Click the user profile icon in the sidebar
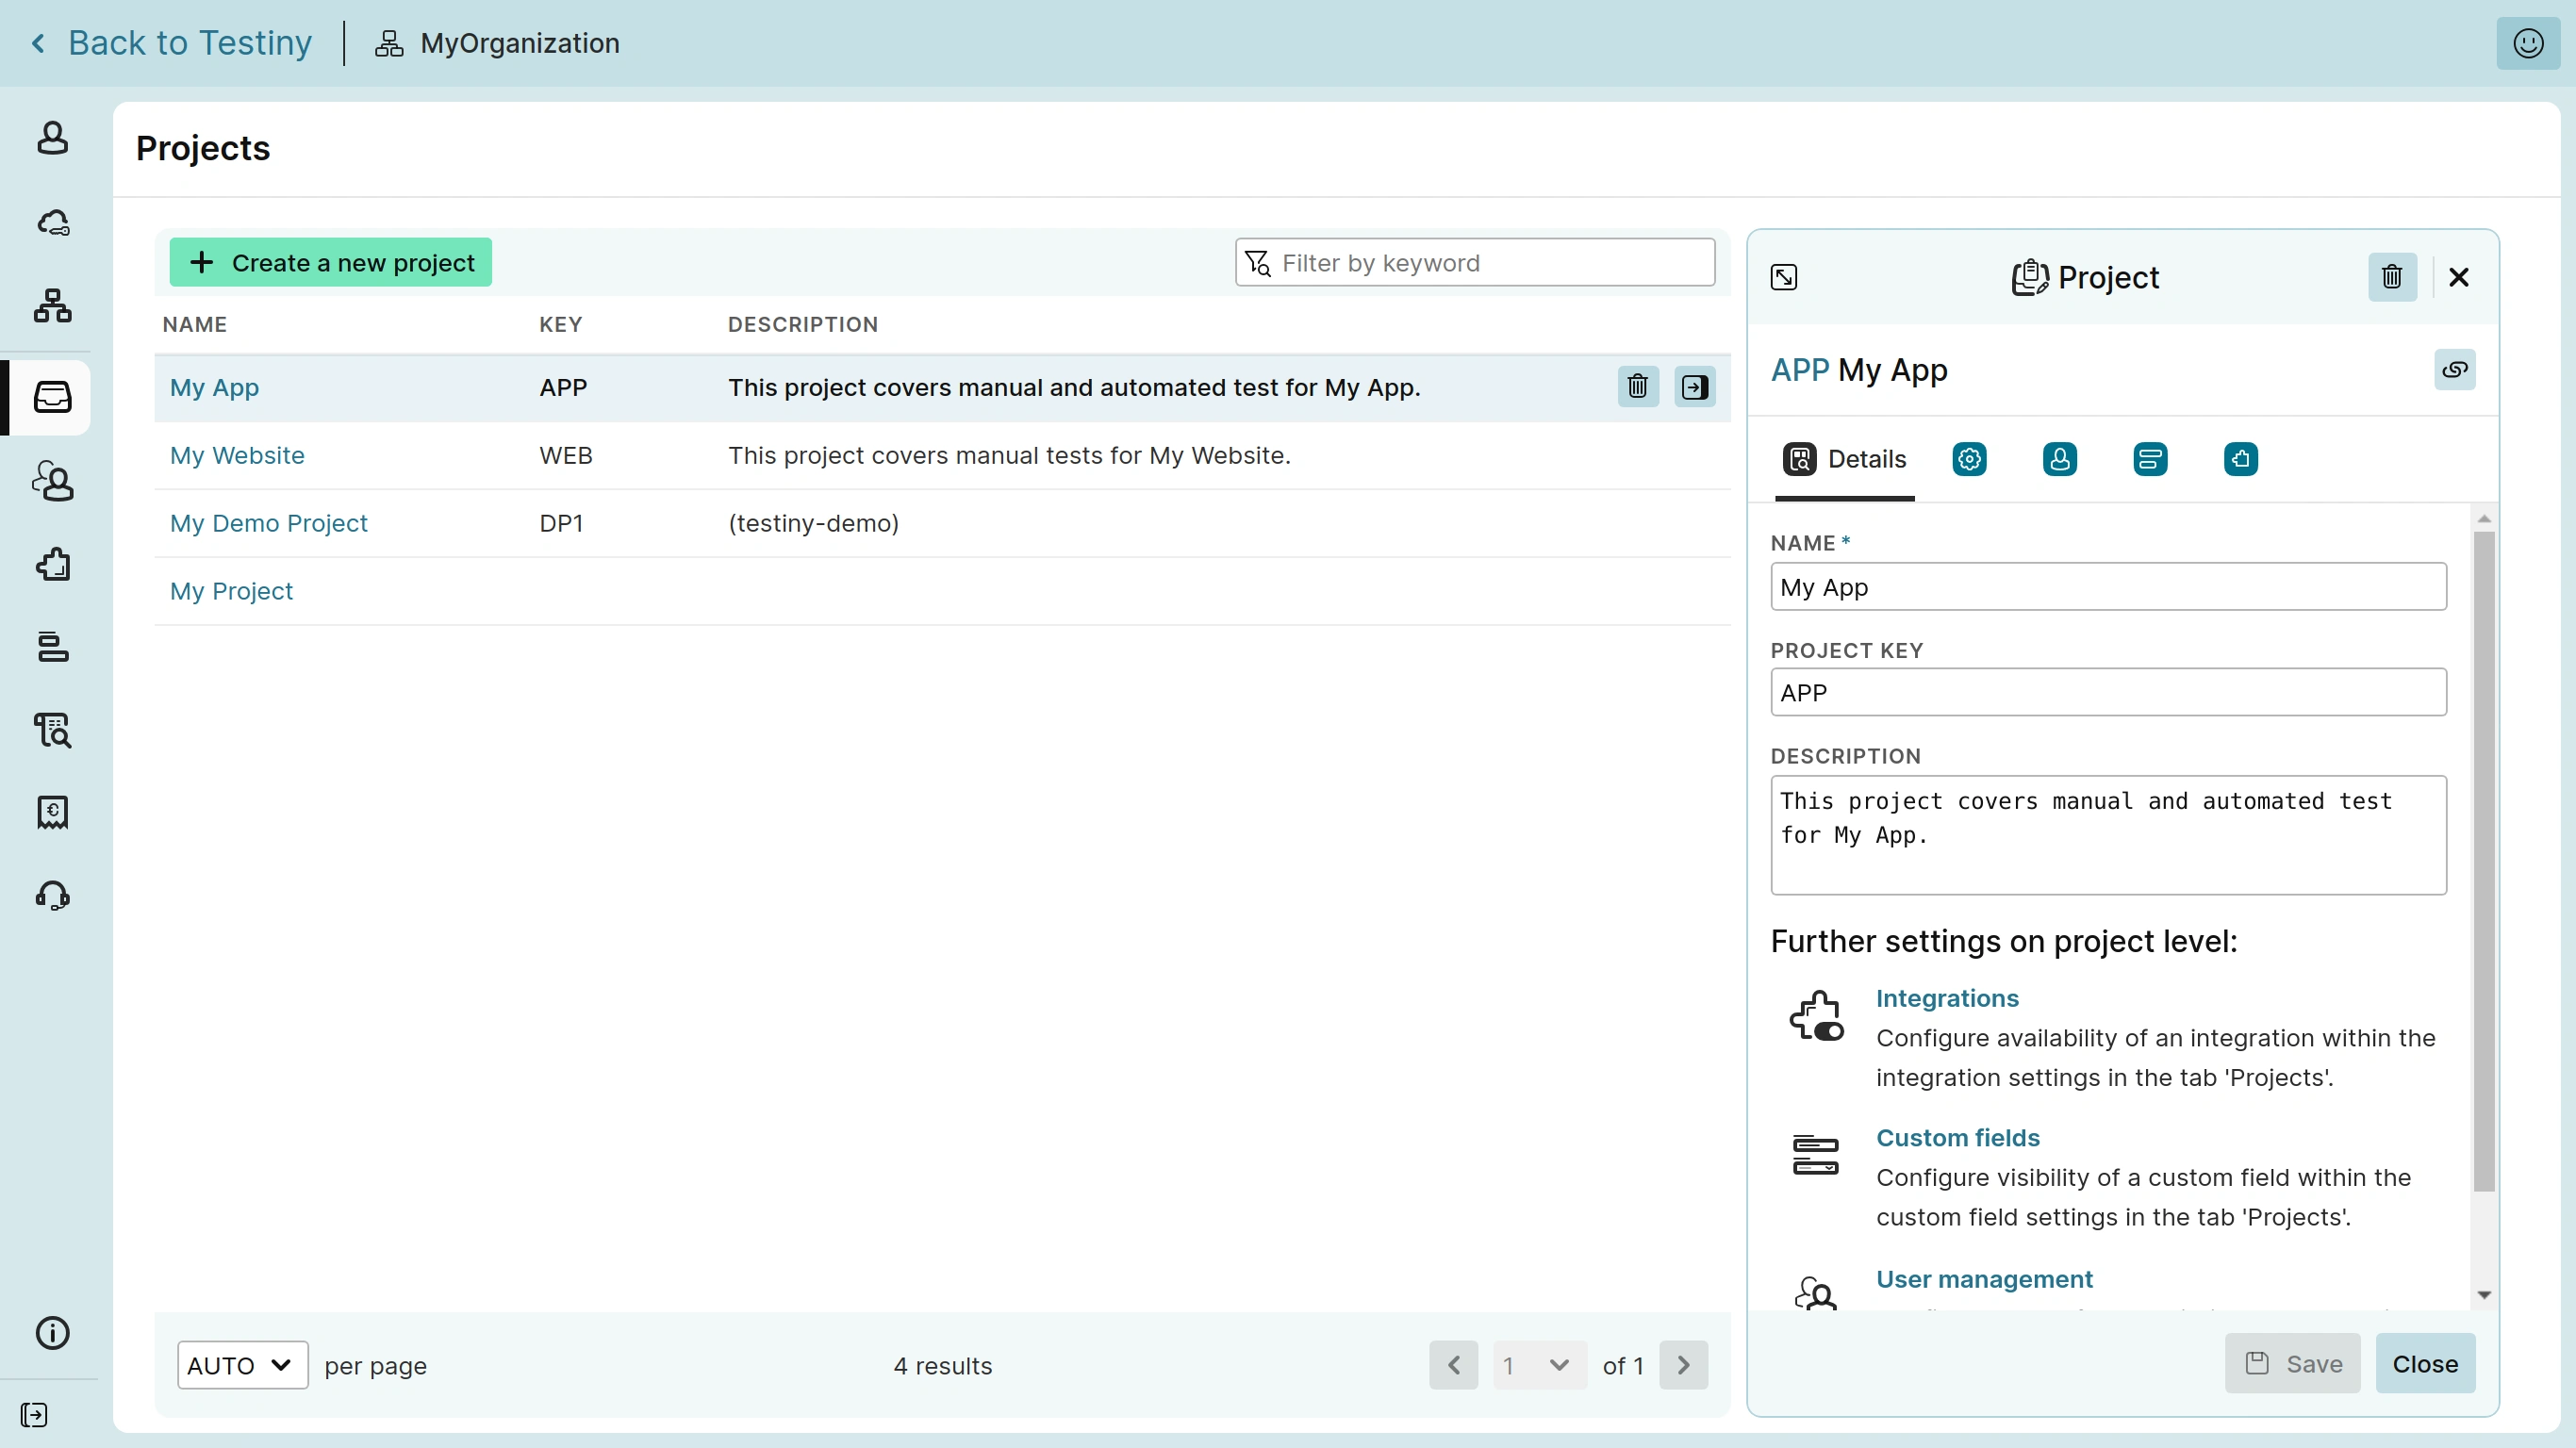 click(x=52, y=138)
